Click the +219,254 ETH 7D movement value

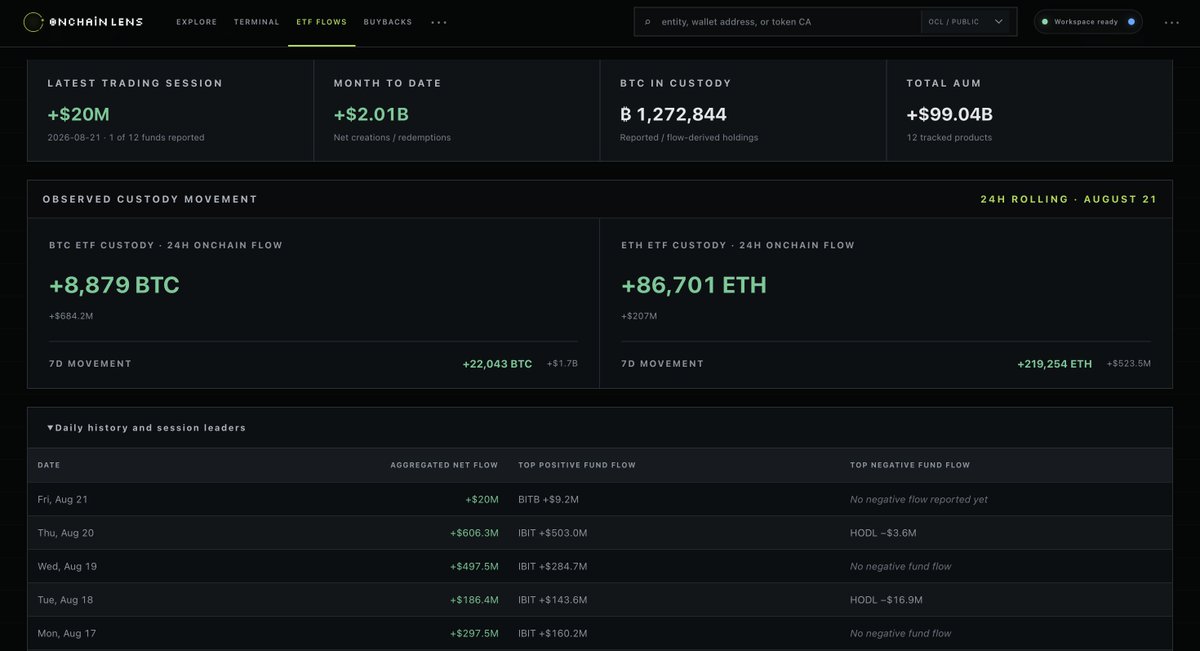pos(1055,364)
